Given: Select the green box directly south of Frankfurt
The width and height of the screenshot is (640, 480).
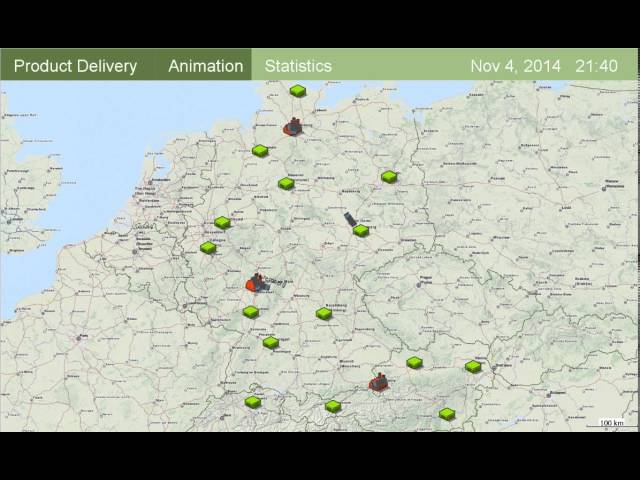Looking at the screenshot, I should [251, 312].
